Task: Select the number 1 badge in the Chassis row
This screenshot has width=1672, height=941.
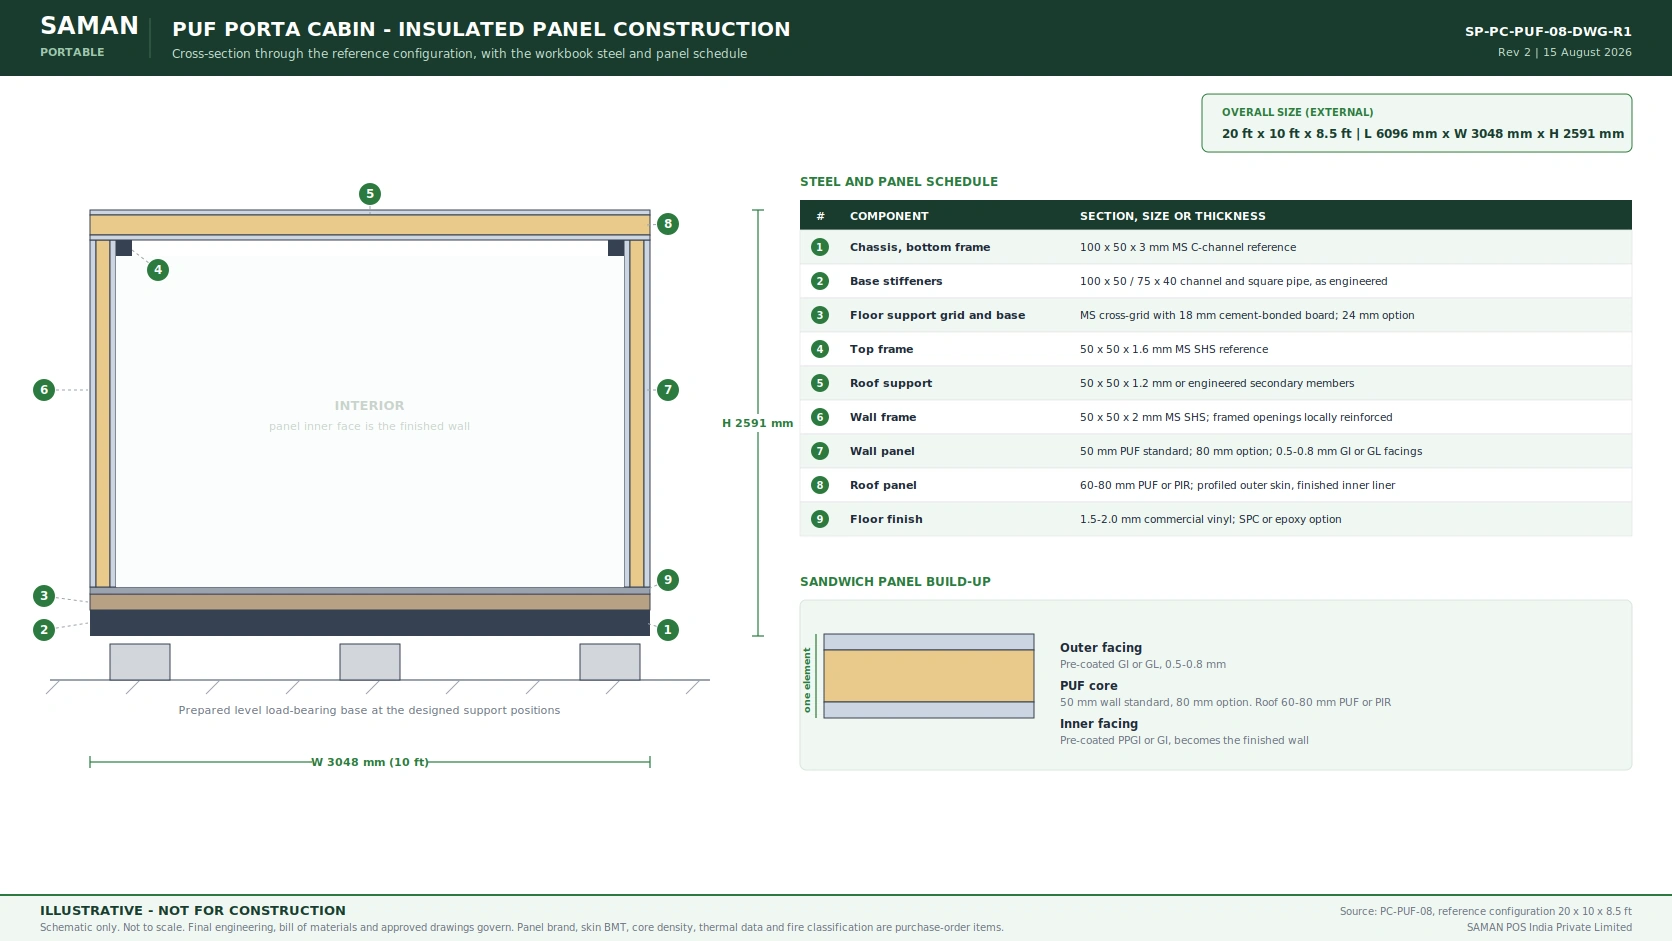Action: [820, 247]
